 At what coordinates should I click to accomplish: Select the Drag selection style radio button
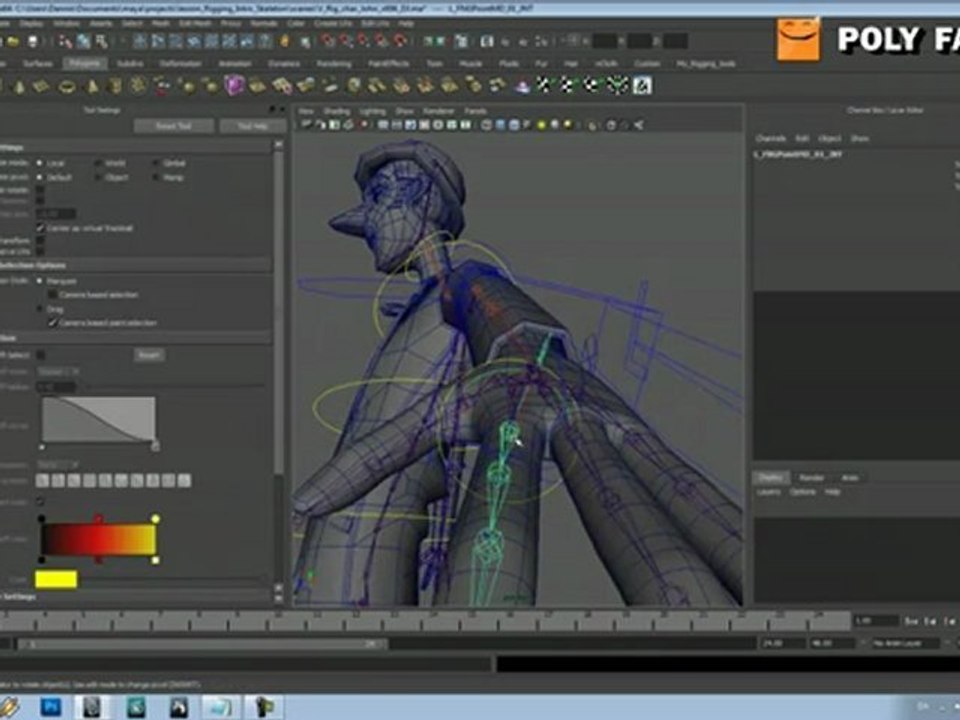coord(40,309)
